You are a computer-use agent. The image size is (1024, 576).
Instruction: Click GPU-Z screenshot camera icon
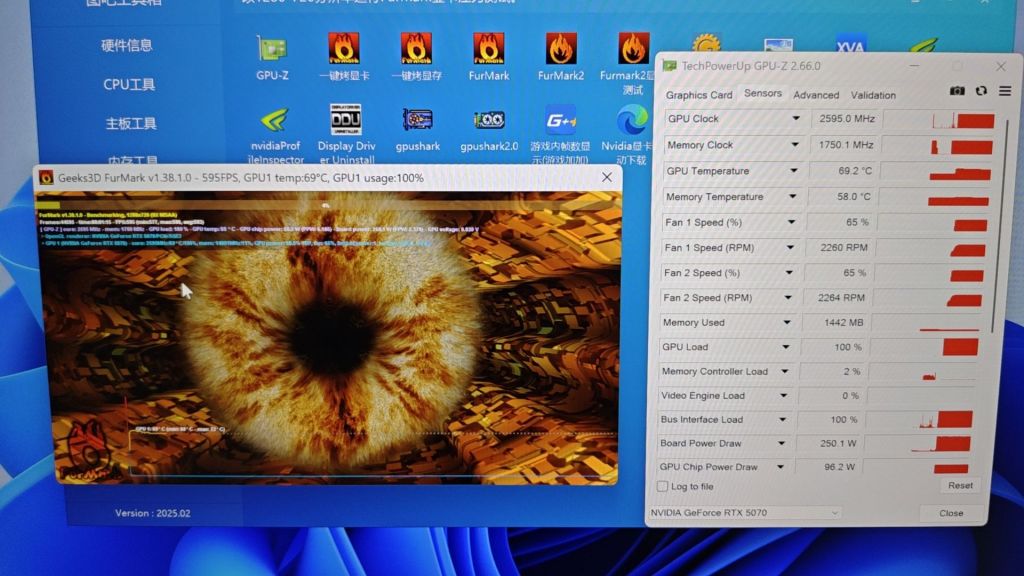coord(957,92)
